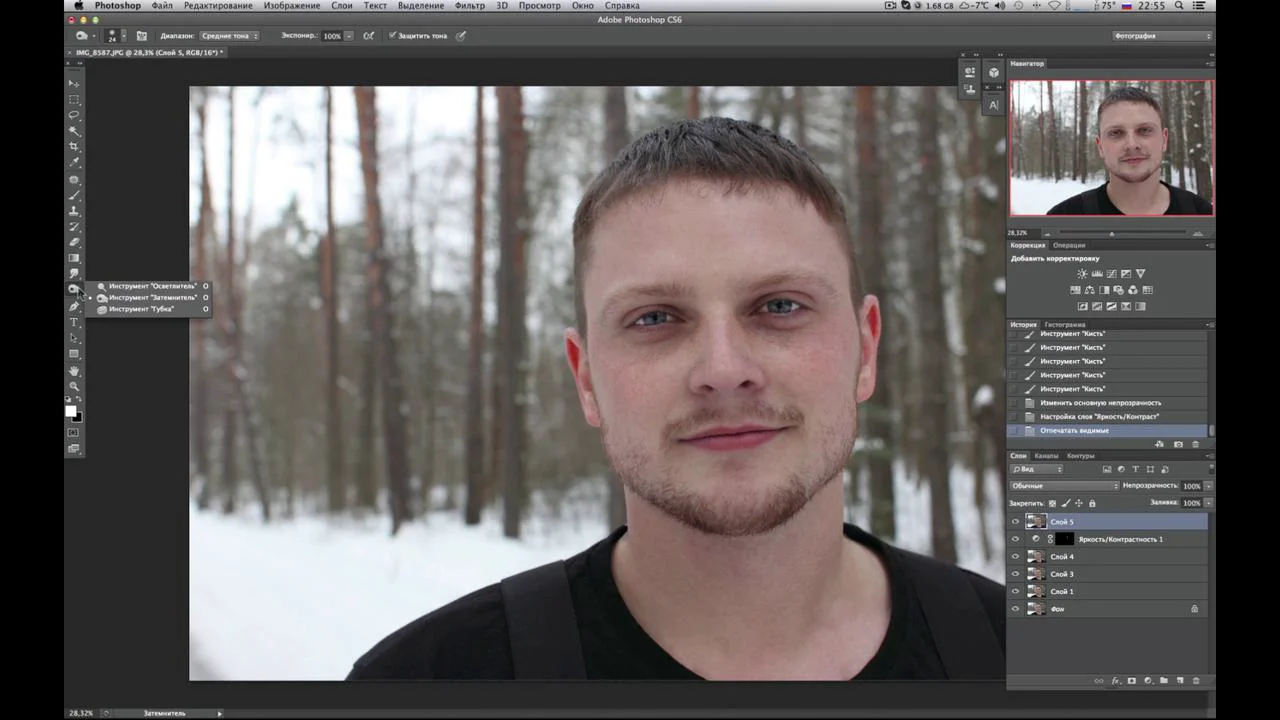Open exposure value slider arrow
The image size is (1280, 720).
pyautogui.click(x=348, y=36)
